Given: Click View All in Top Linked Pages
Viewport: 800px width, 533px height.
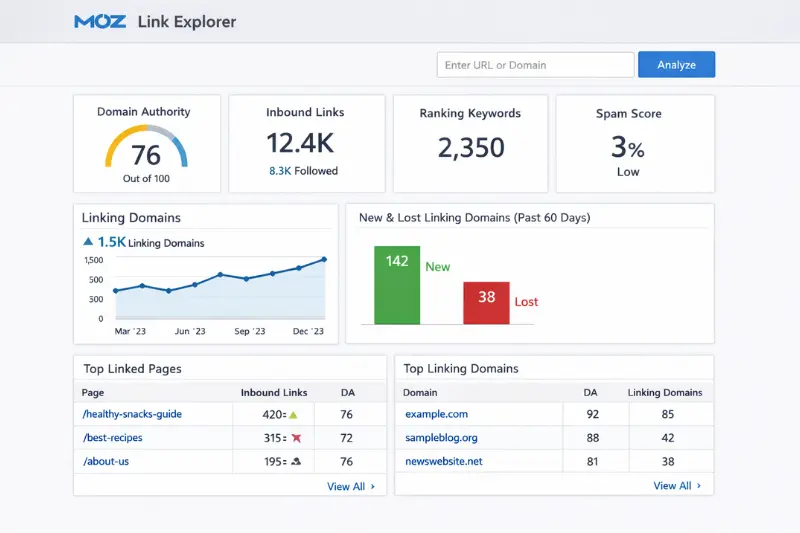Looking at the screenshot, I should 346,487.
